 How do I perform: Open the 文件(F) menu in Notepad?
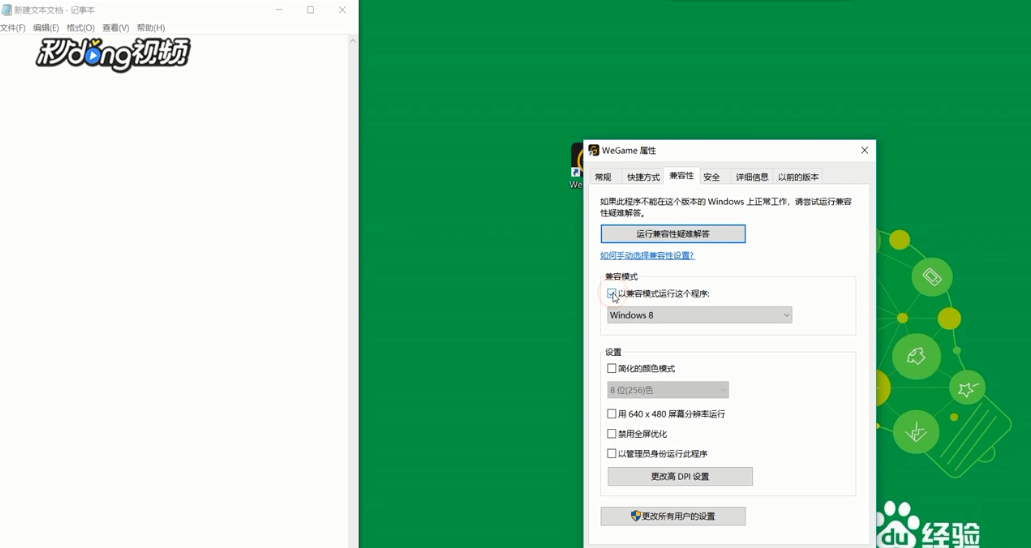12,28
